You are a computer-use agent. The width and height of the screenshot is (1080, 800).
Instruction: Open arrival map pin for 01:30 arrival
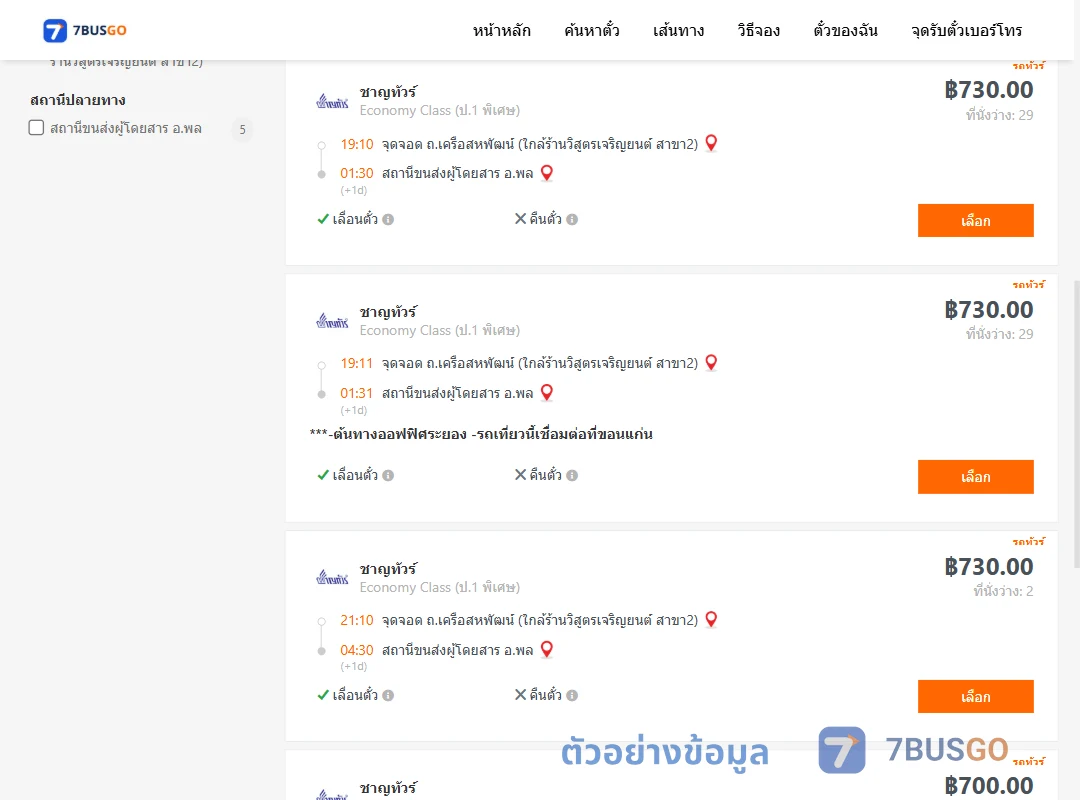point(547,173)
